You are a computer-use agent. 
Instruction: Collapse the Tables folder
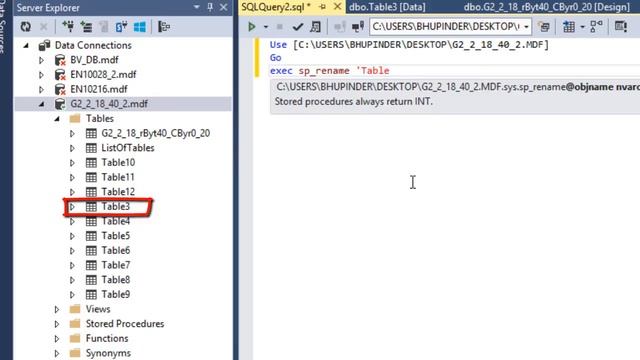pos(57,119)
